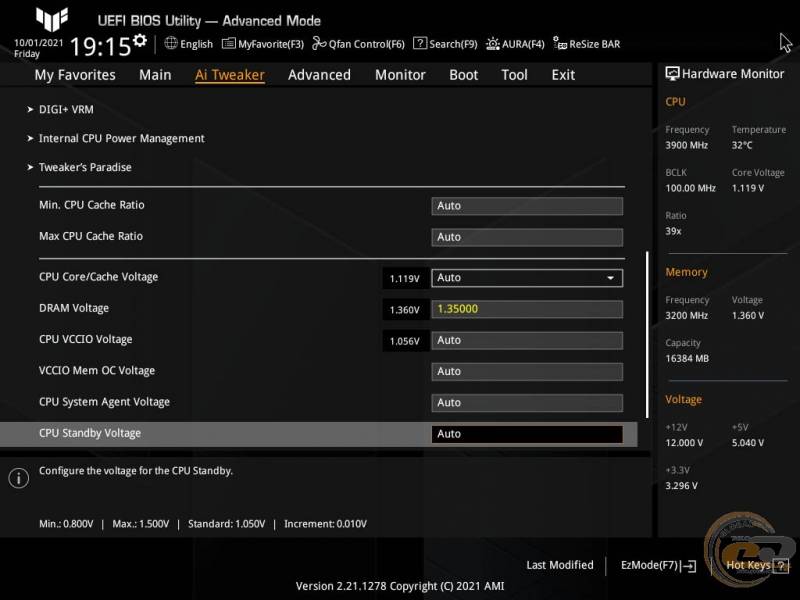Click the Min. CPU Cache Ratio field
Viewport: 800px width, 600px height.
pos(527,206)
